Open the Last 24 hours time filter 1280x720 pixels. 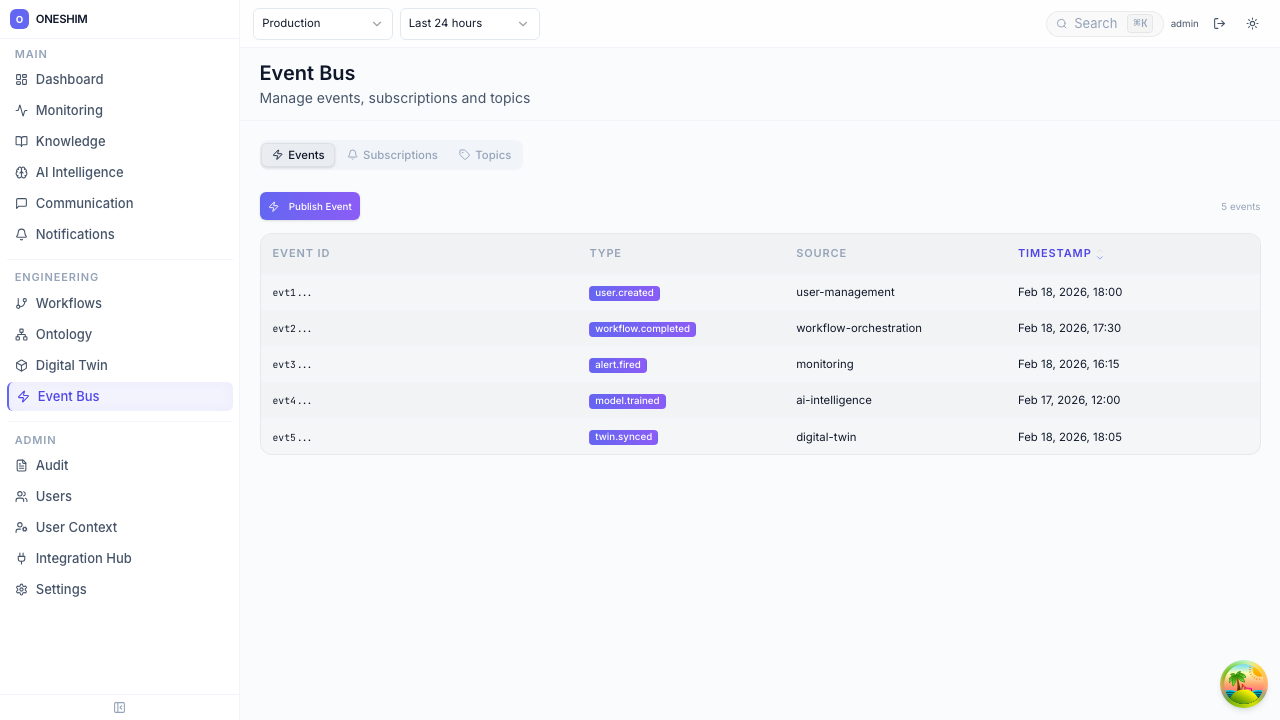click(x=469, y=23)
